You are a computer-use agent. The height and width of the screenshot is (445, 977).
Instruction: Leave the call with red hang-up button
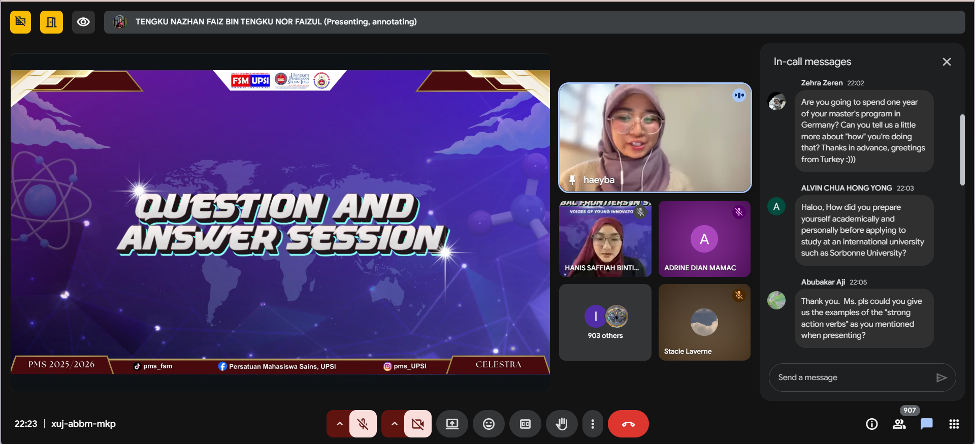tap(628, 424)
